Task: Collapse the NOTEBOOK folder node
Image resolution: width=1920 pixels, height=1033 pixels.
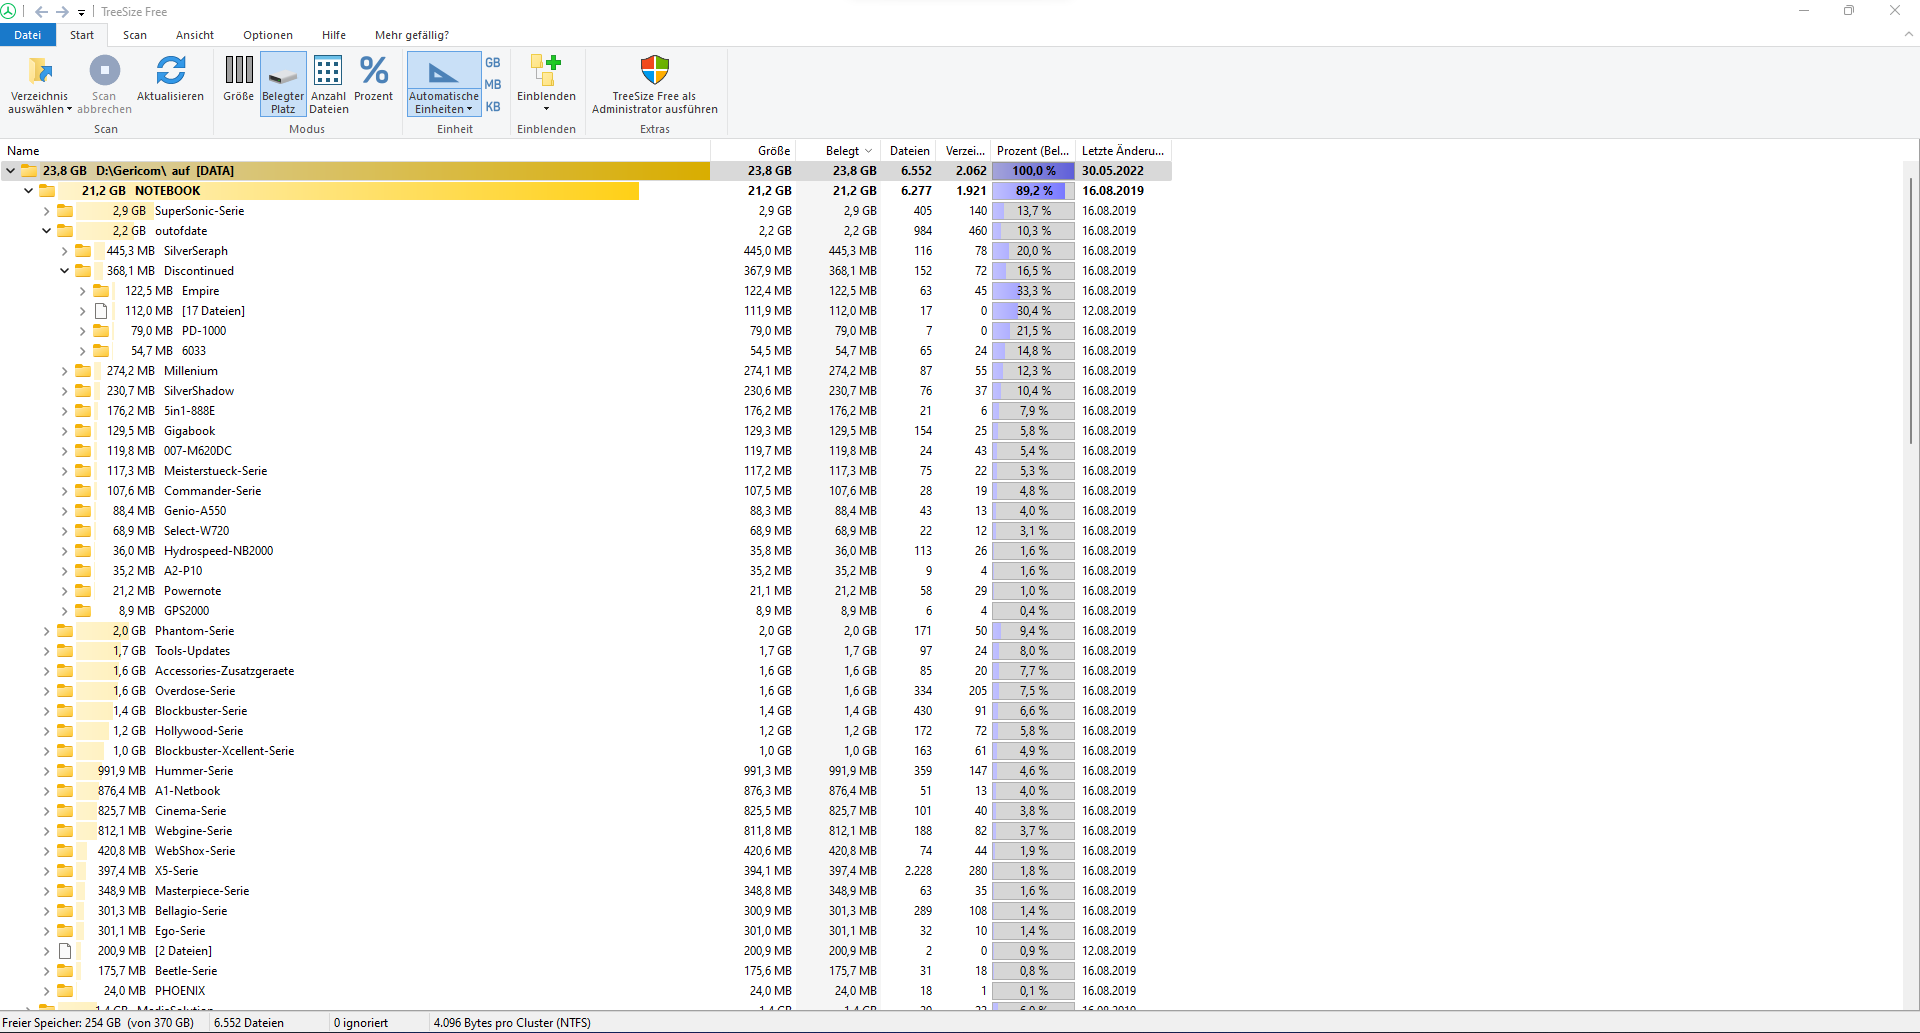Action: click(28, 191)
